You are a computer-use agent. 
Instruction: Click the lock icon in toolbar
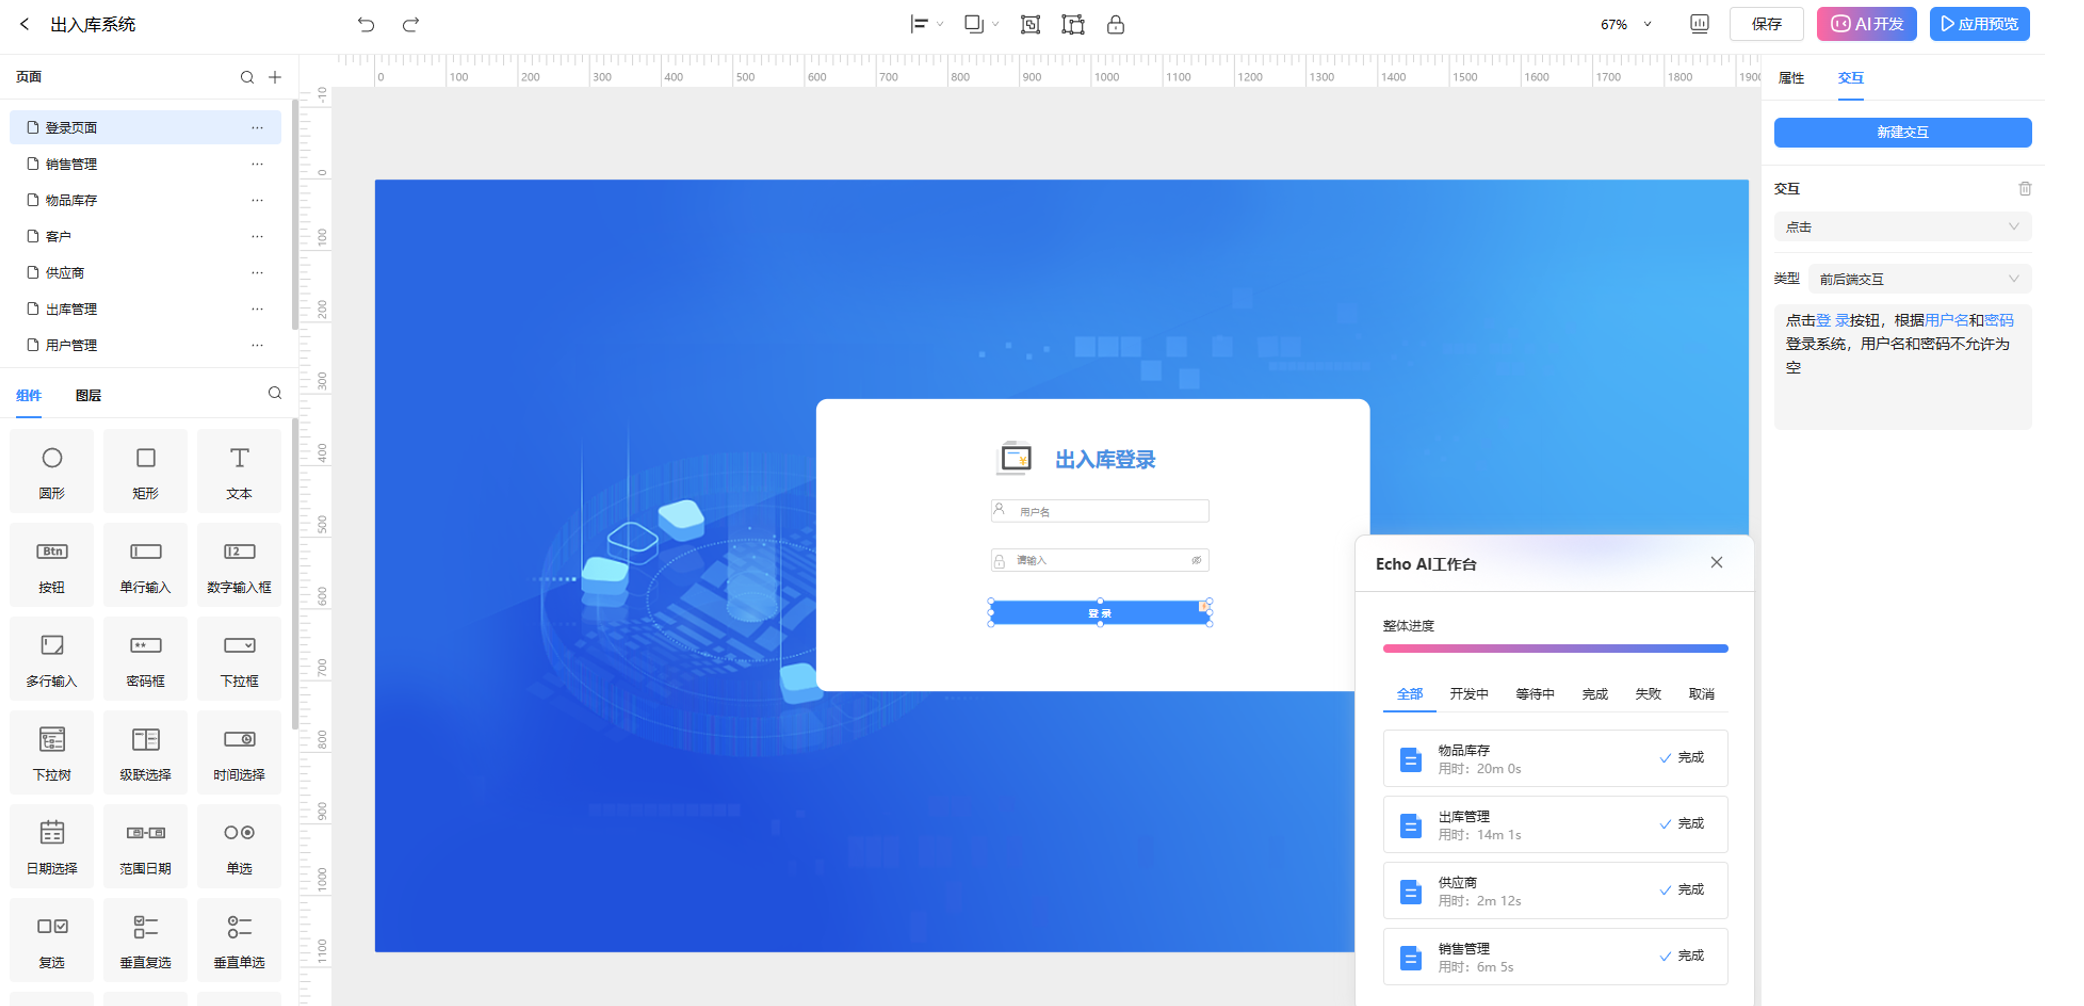coord(1115,24)
